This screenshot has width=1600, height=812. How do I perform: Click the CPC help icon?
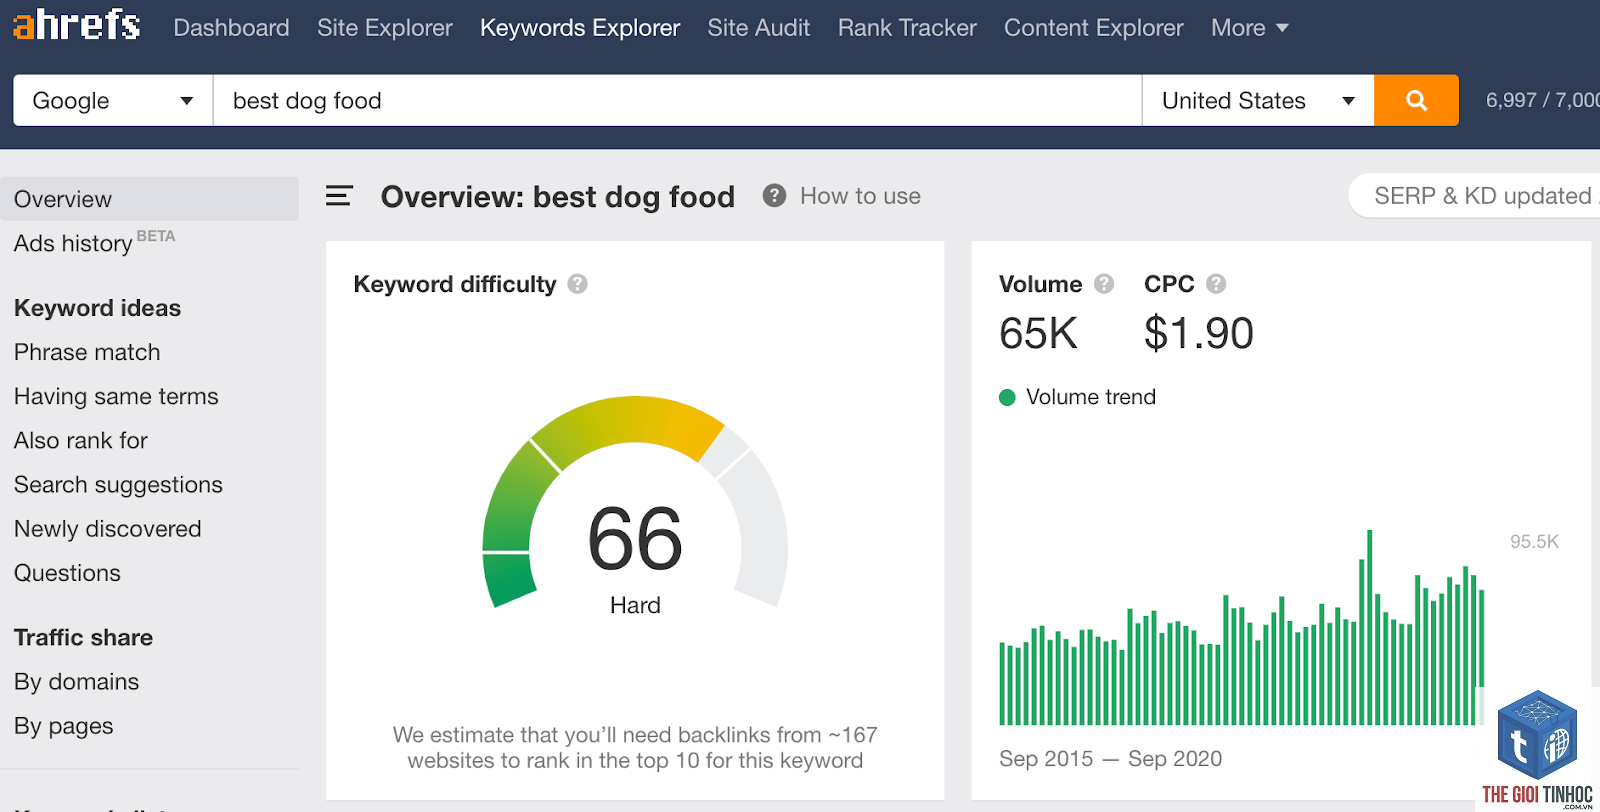click(x=1216, y=284)
